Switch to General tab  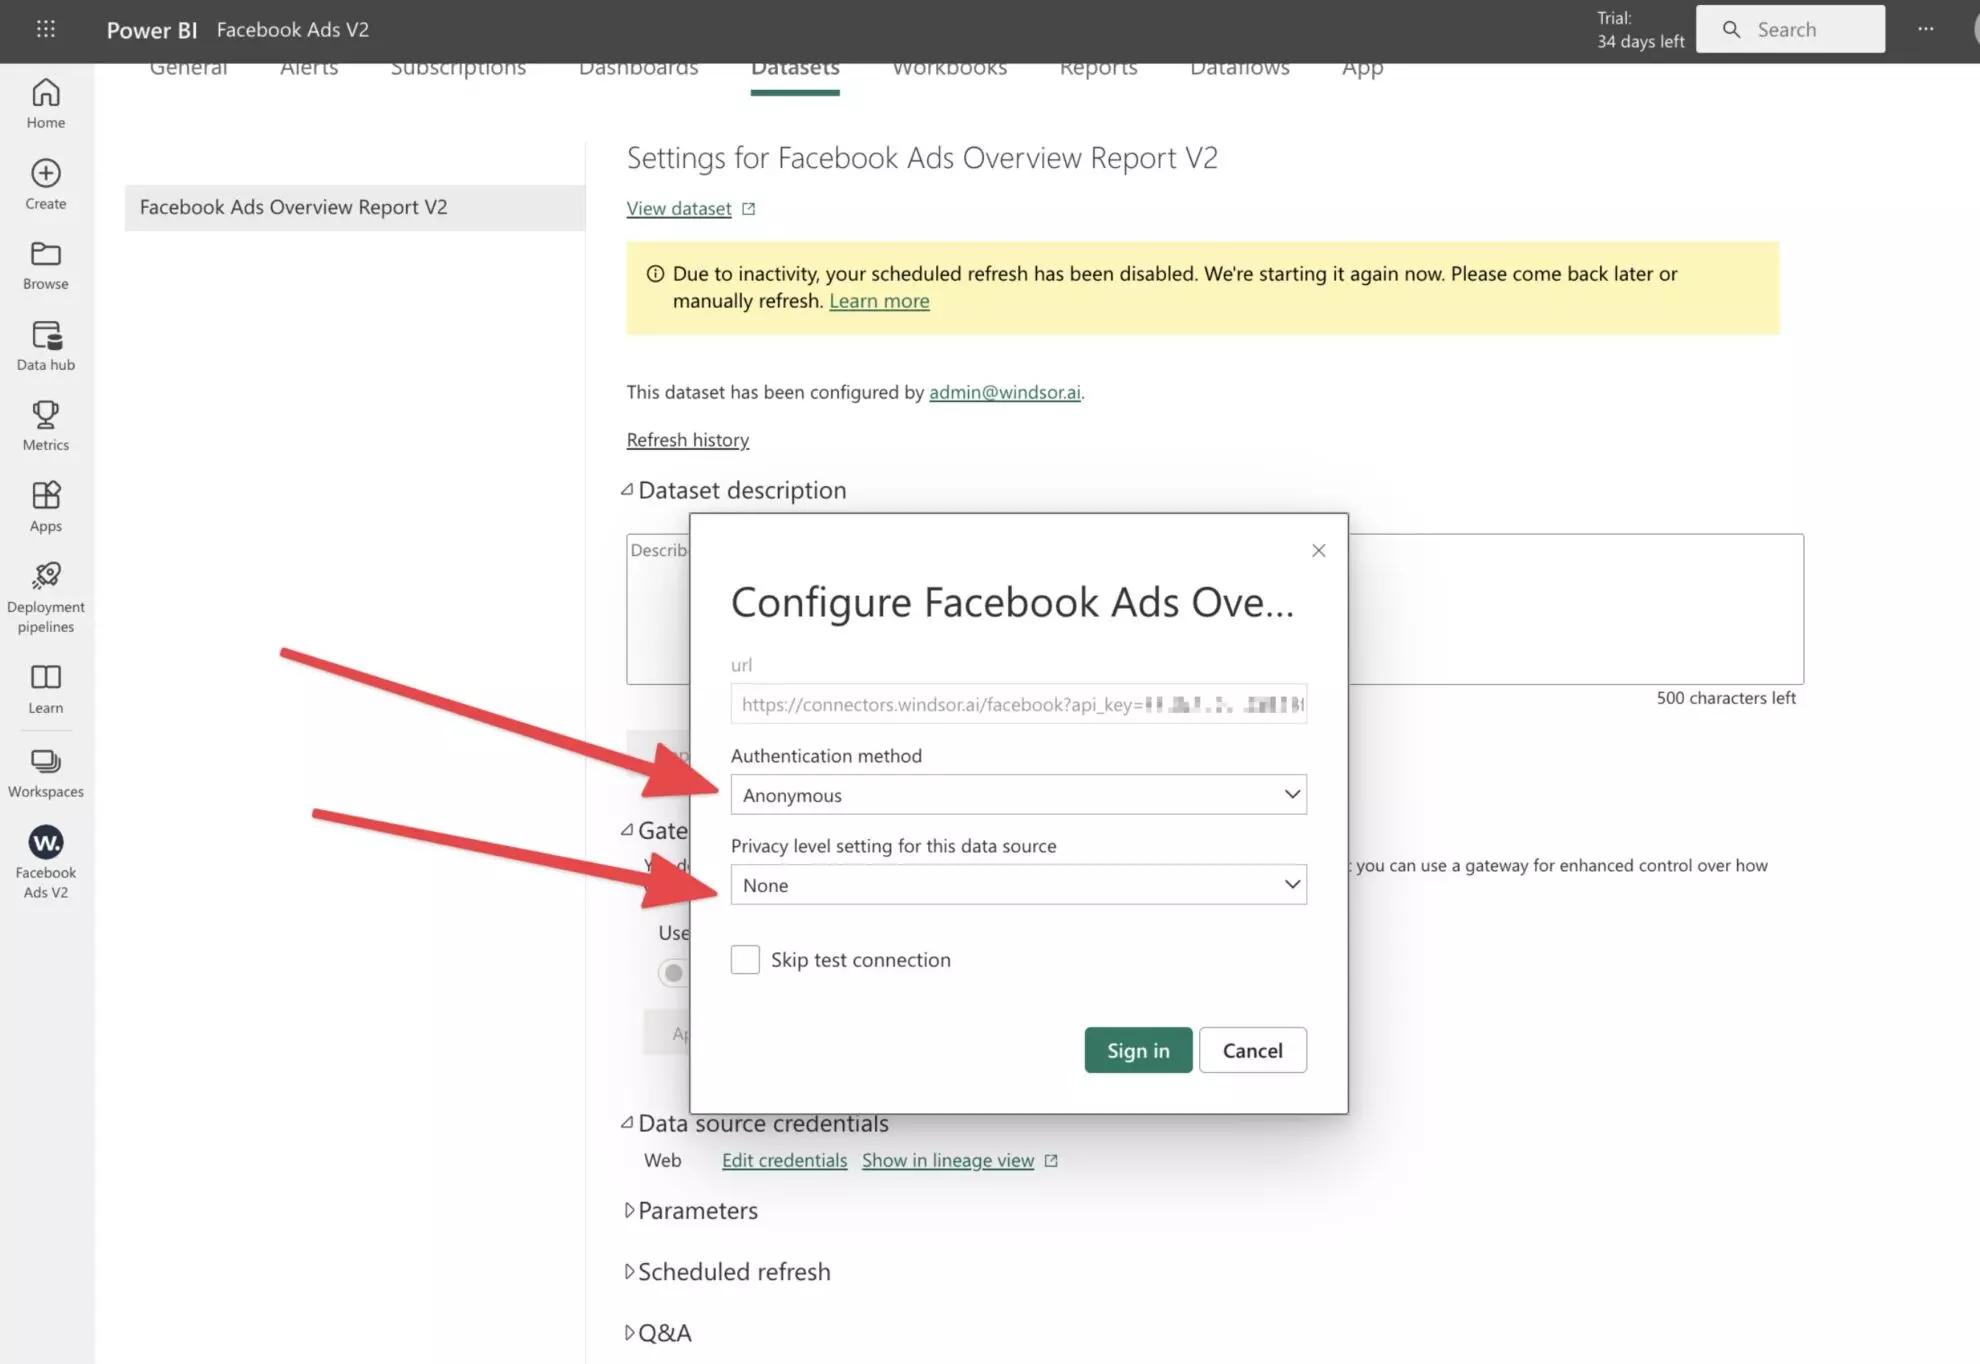[x=188, y=70]
